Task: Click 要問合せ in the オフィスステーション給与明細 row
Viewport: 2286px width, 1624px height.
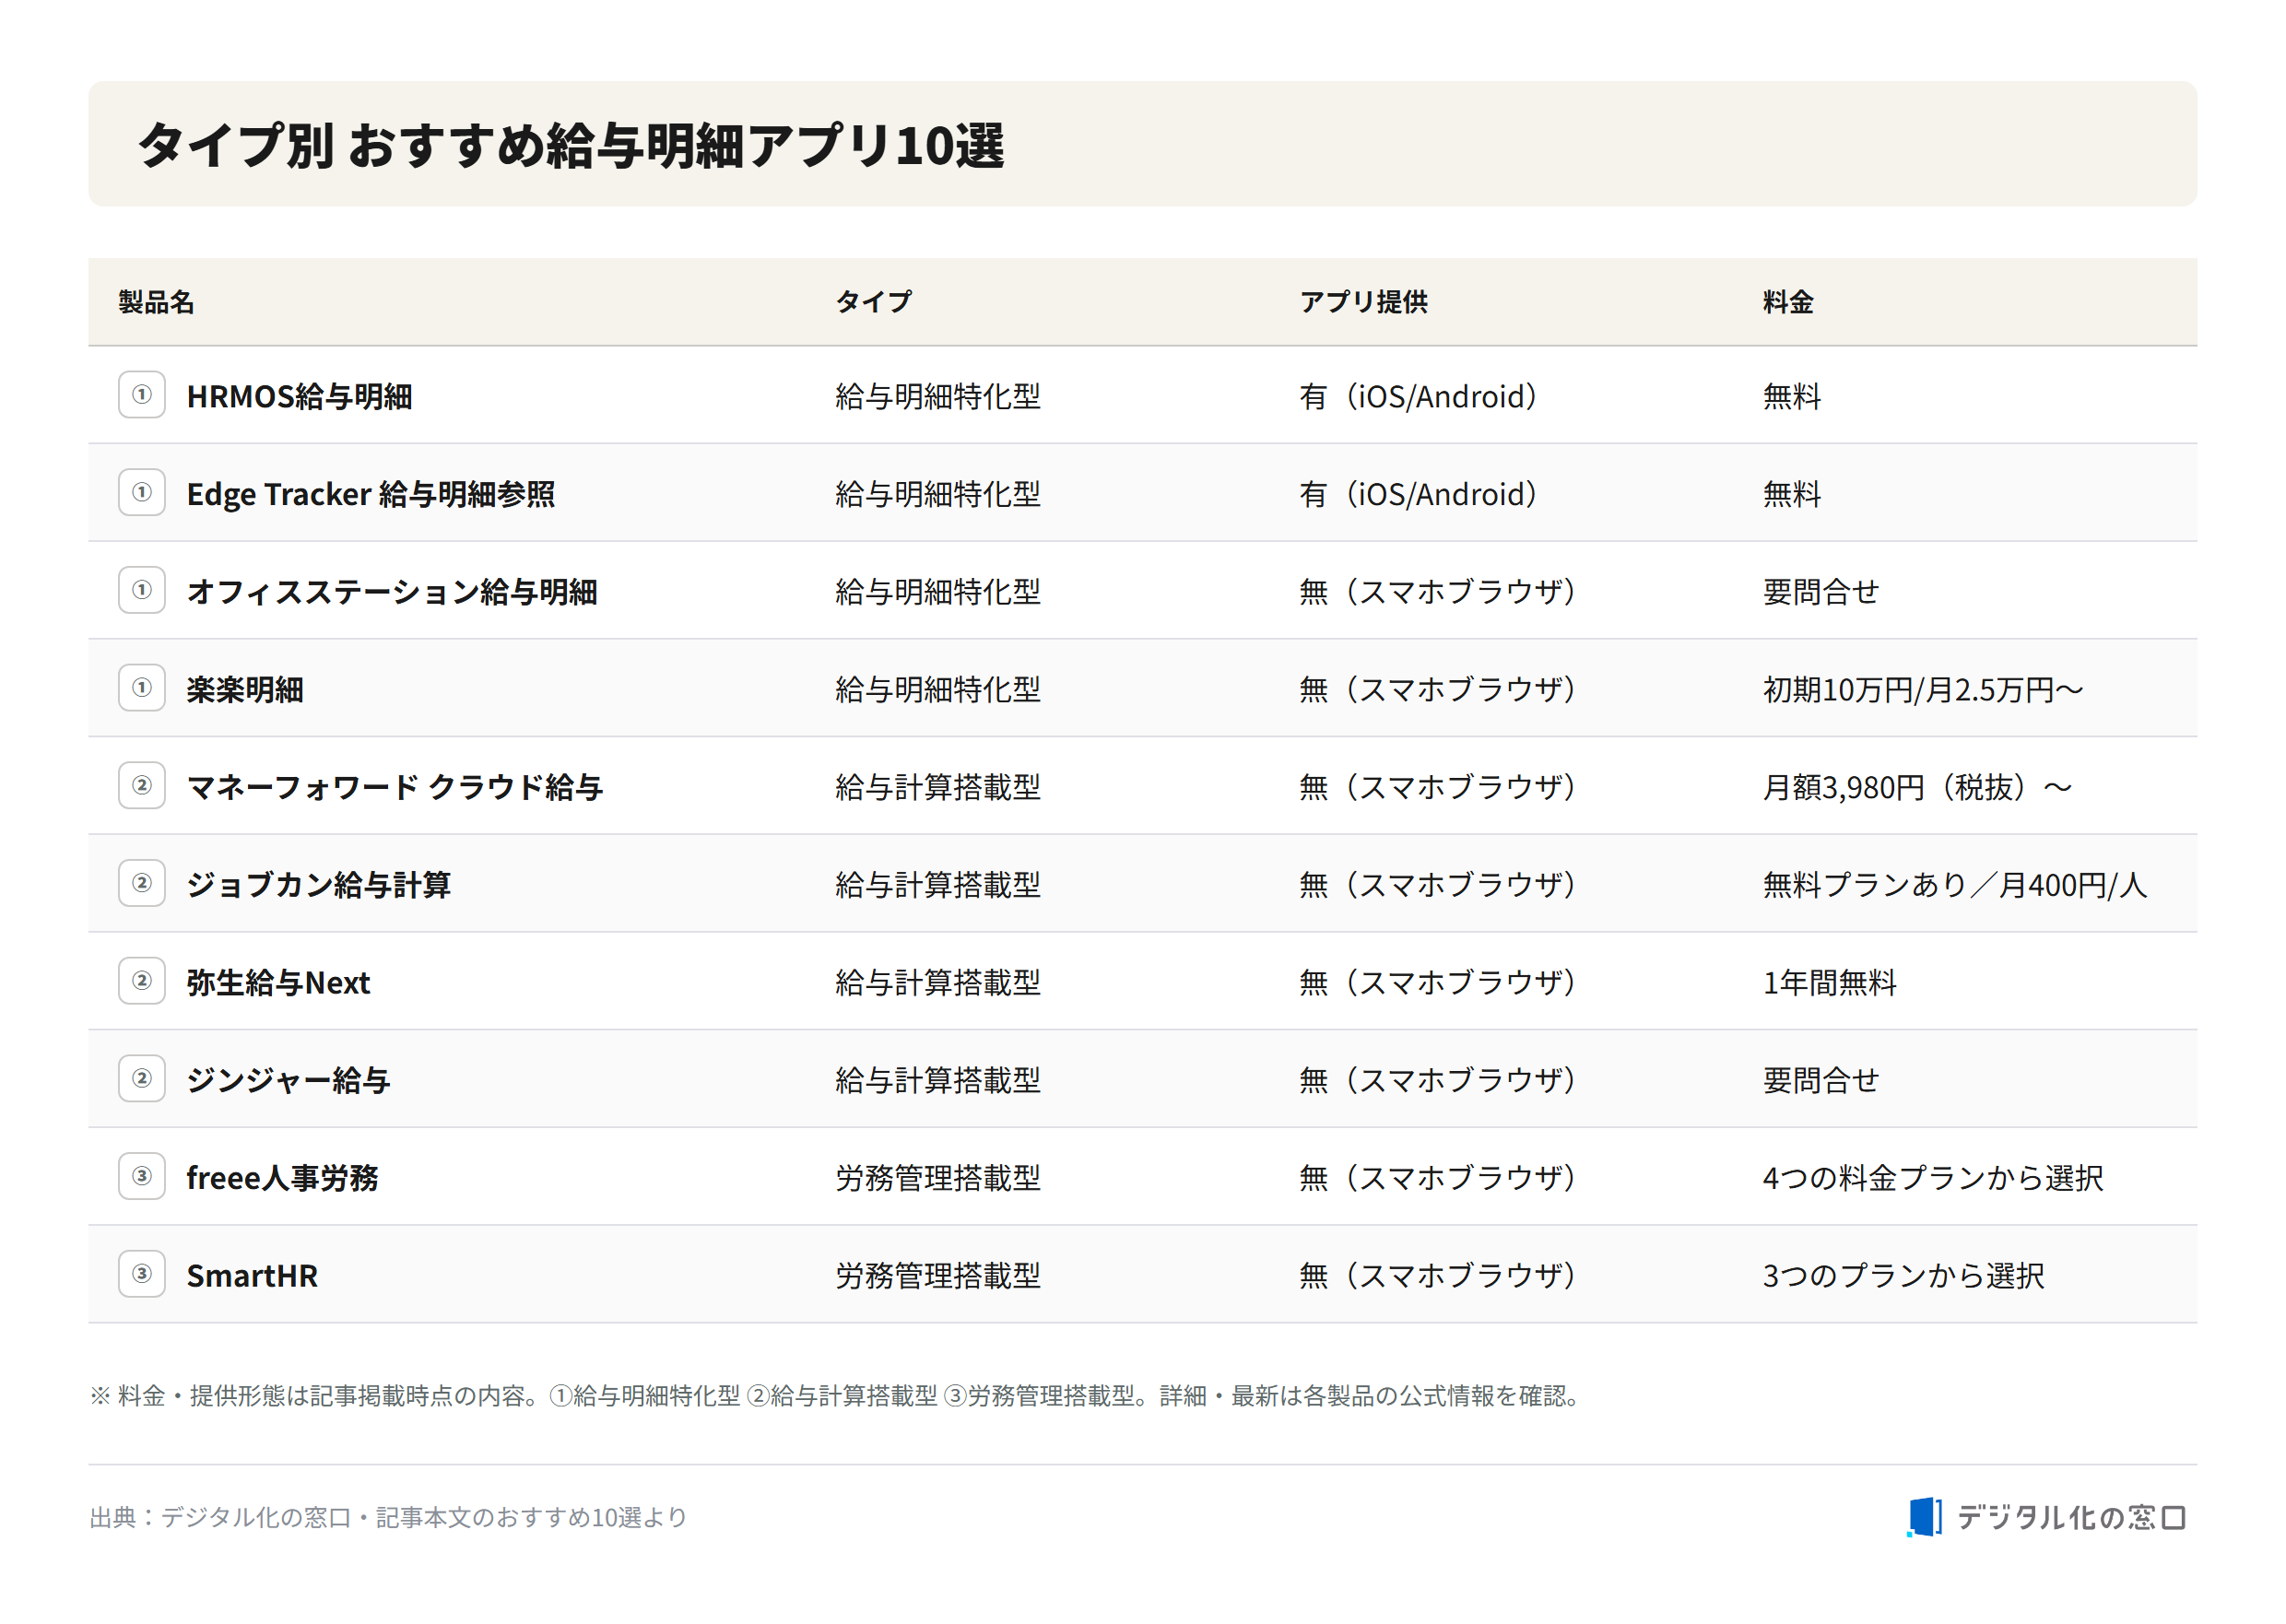Action: 1821,592
